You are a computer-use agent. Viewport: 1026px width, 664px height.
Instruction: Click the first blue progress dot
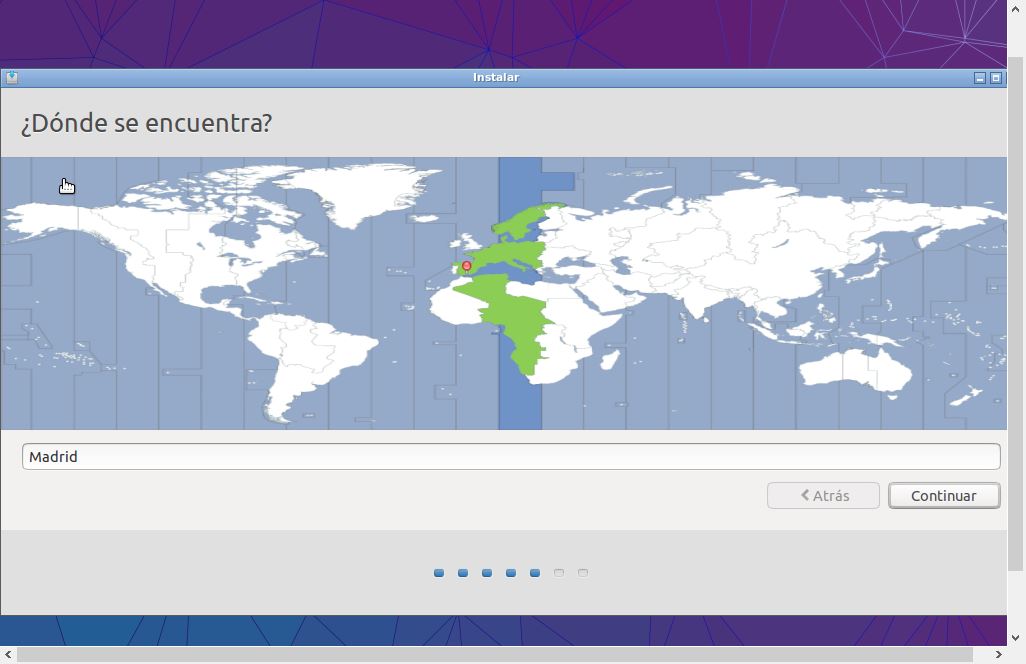pyautogui.click(x=439, y=573)
